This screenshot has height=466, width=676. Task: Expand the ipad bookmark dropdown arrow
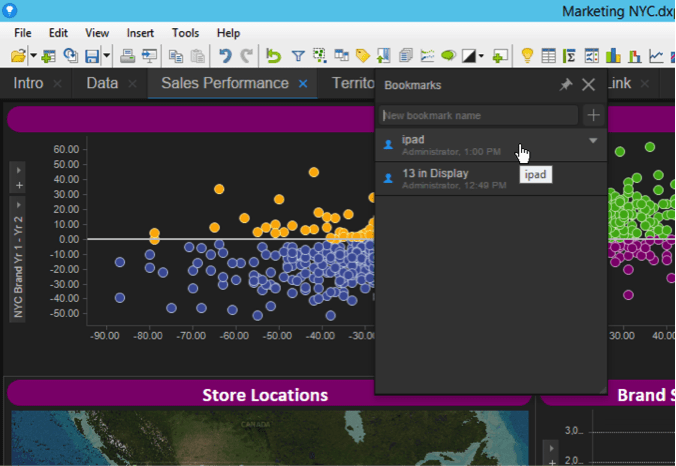click(x=593, y=141)
